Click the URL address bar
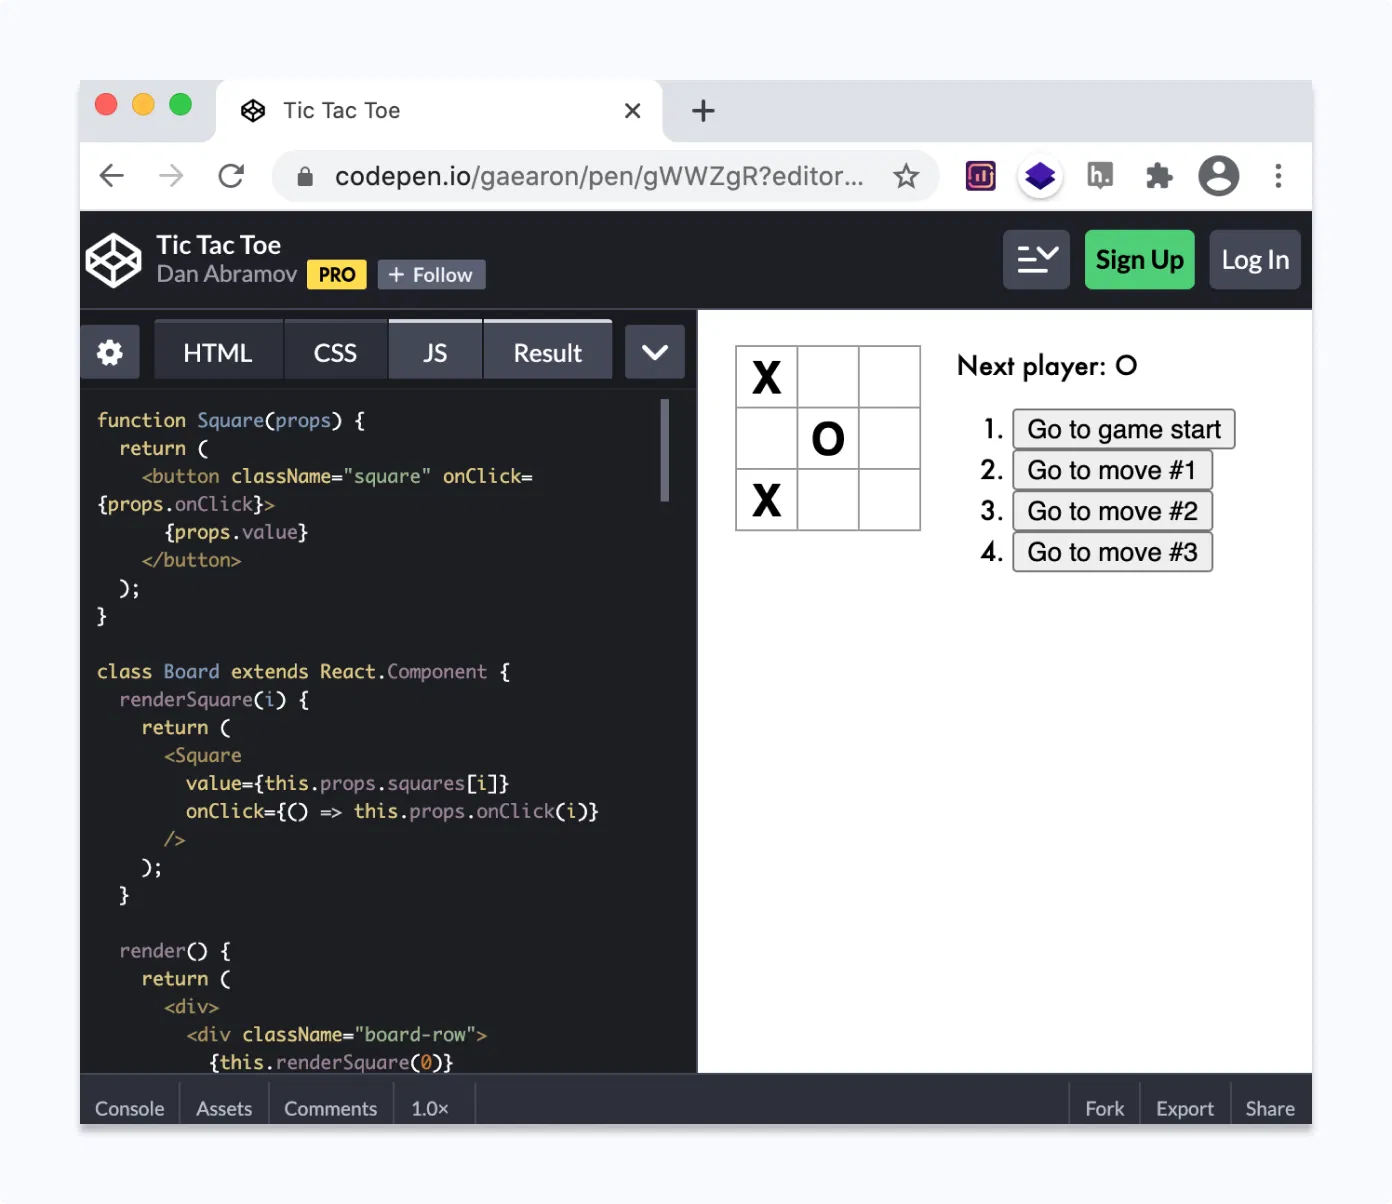 tap(598, 176)
